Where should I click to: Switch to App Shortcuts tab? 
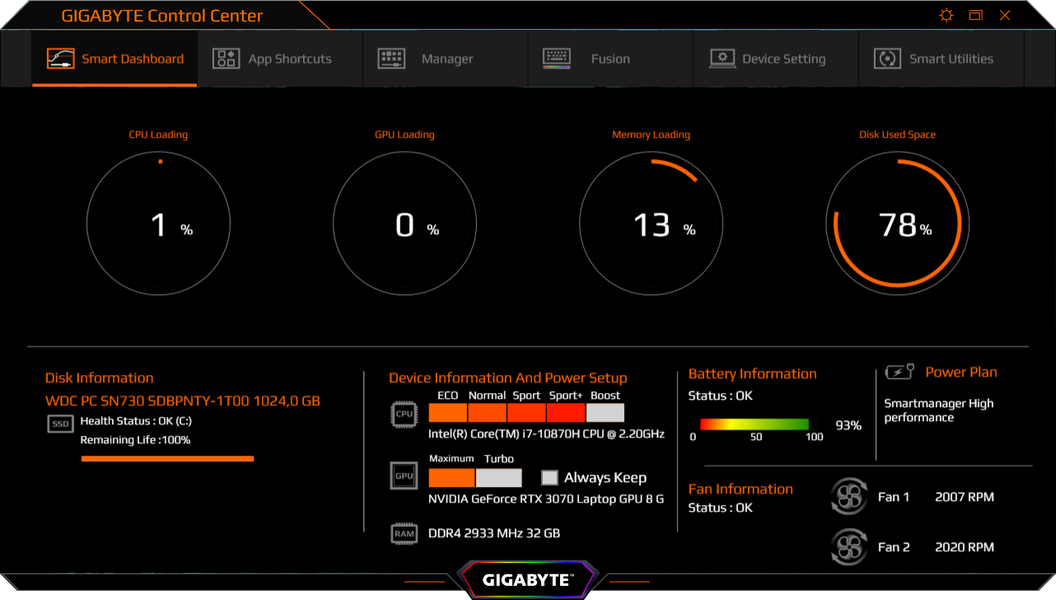(x=280, y=59)
